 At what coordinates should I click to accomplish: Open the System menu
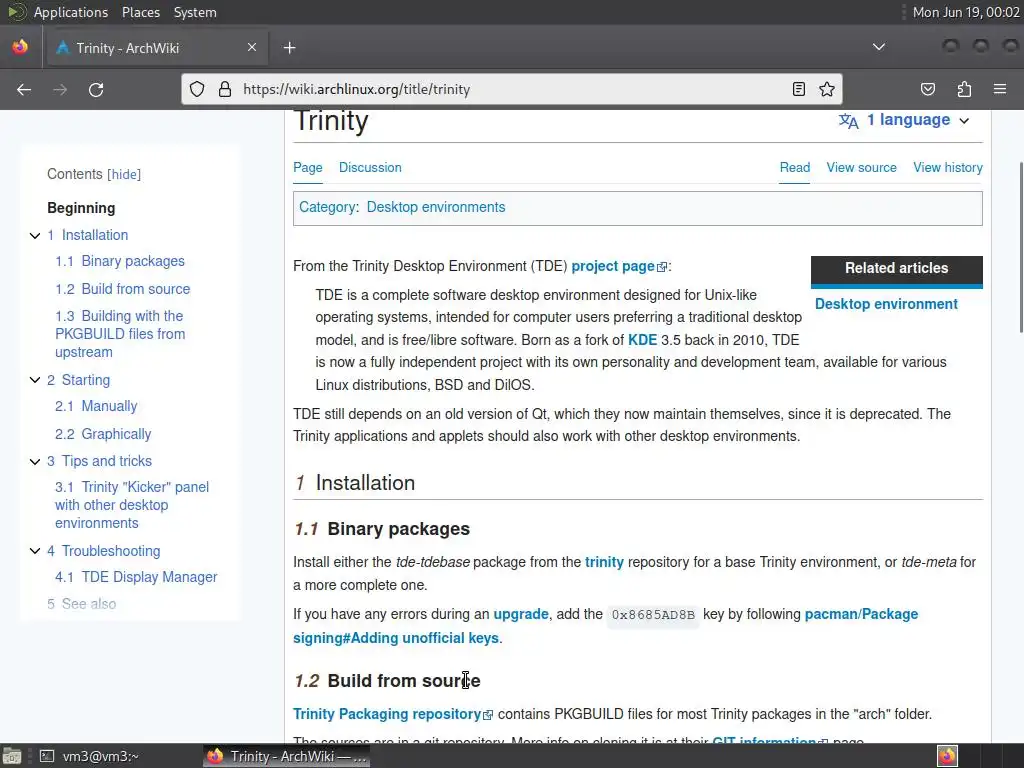[195, 12]
